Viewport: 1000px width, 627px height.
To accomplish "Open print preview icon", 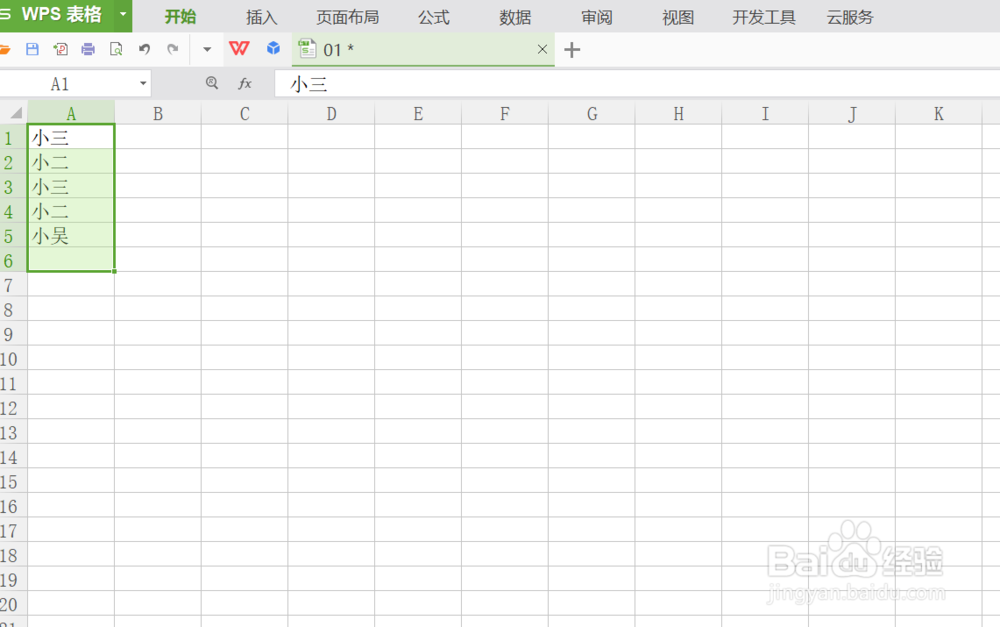I will (116, 49).
